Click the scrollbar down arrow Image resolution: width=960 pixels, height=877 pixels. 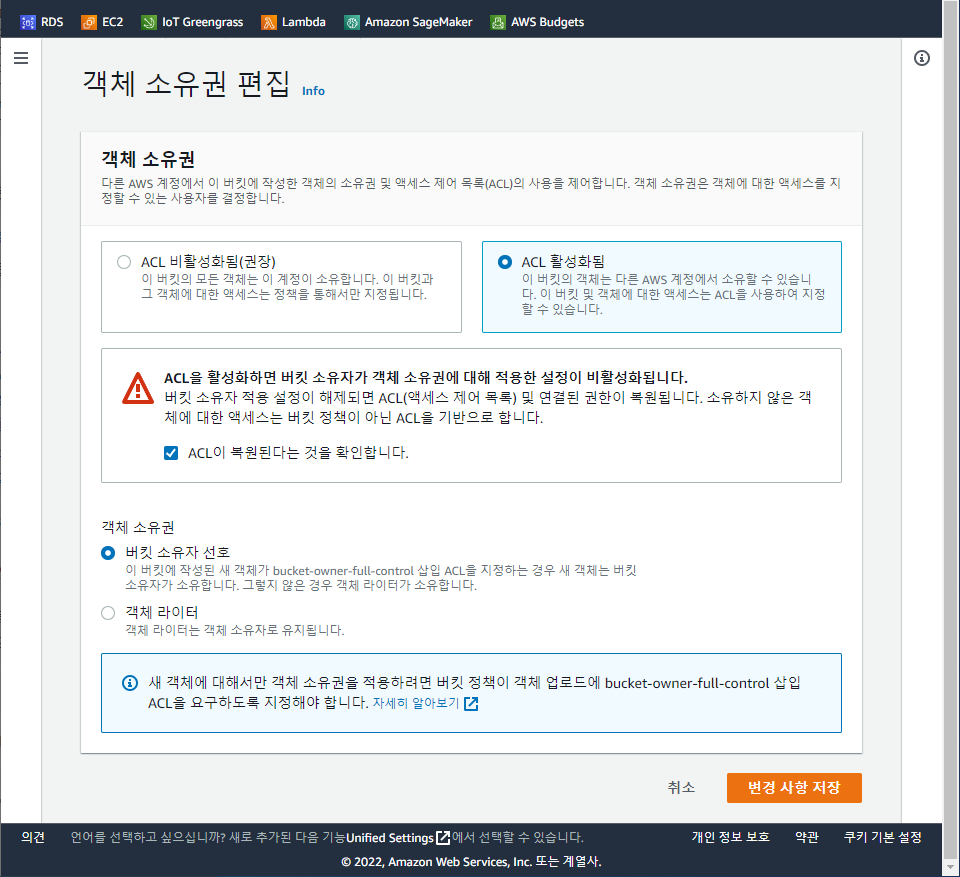(x=950, y=868)
